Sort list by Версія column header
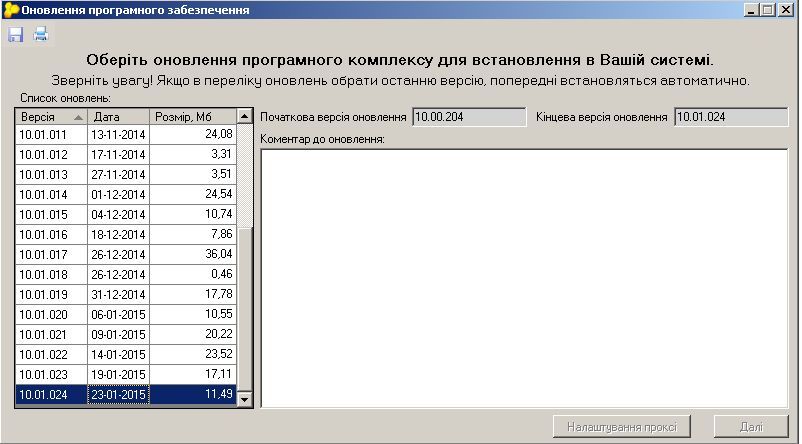 click(x=51, y=117)
